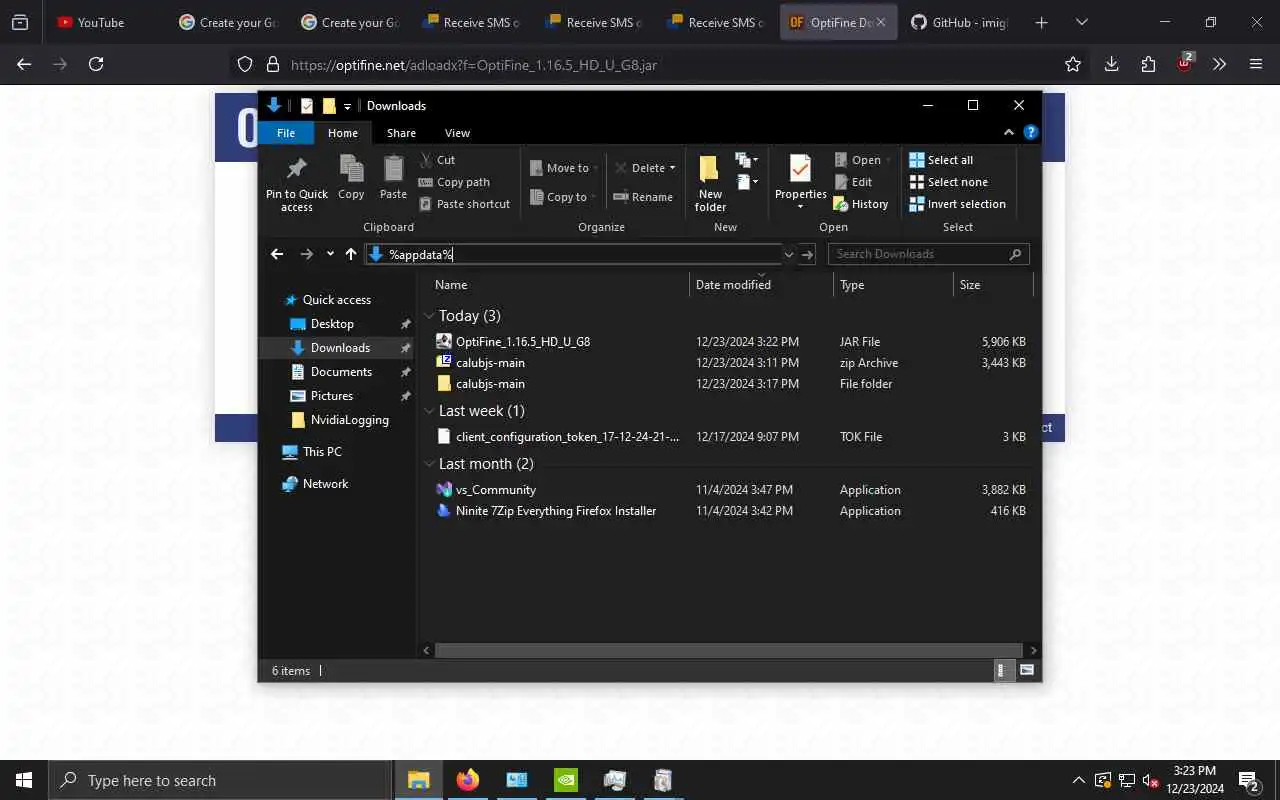The image size is (1280, 800).
Task: Click the Paste ribbon button
Action: [x=393, y=178]
